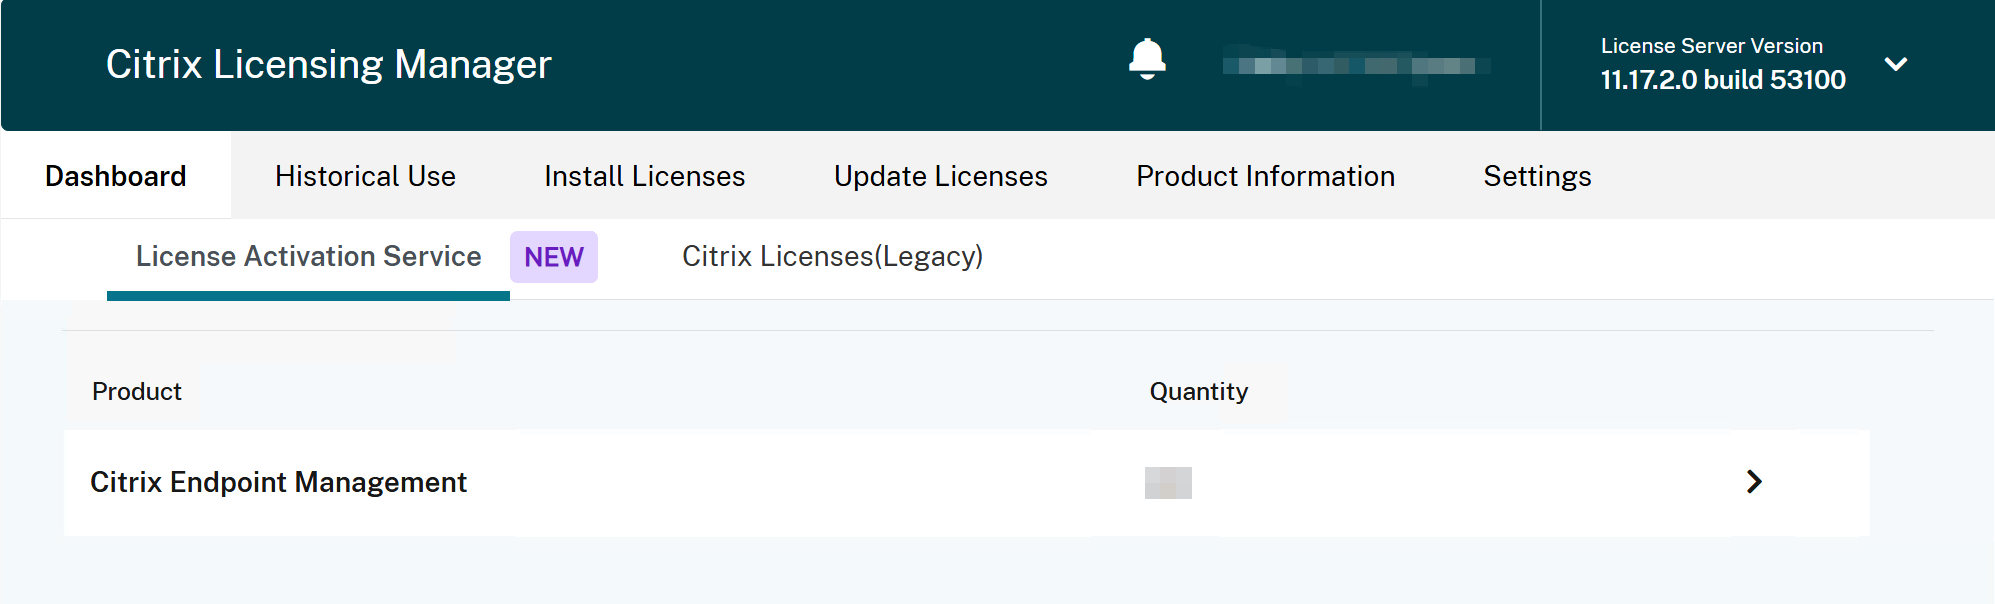
Task: Select the Citrix Endpoint Management product name
Action: [x=278, y=483]
